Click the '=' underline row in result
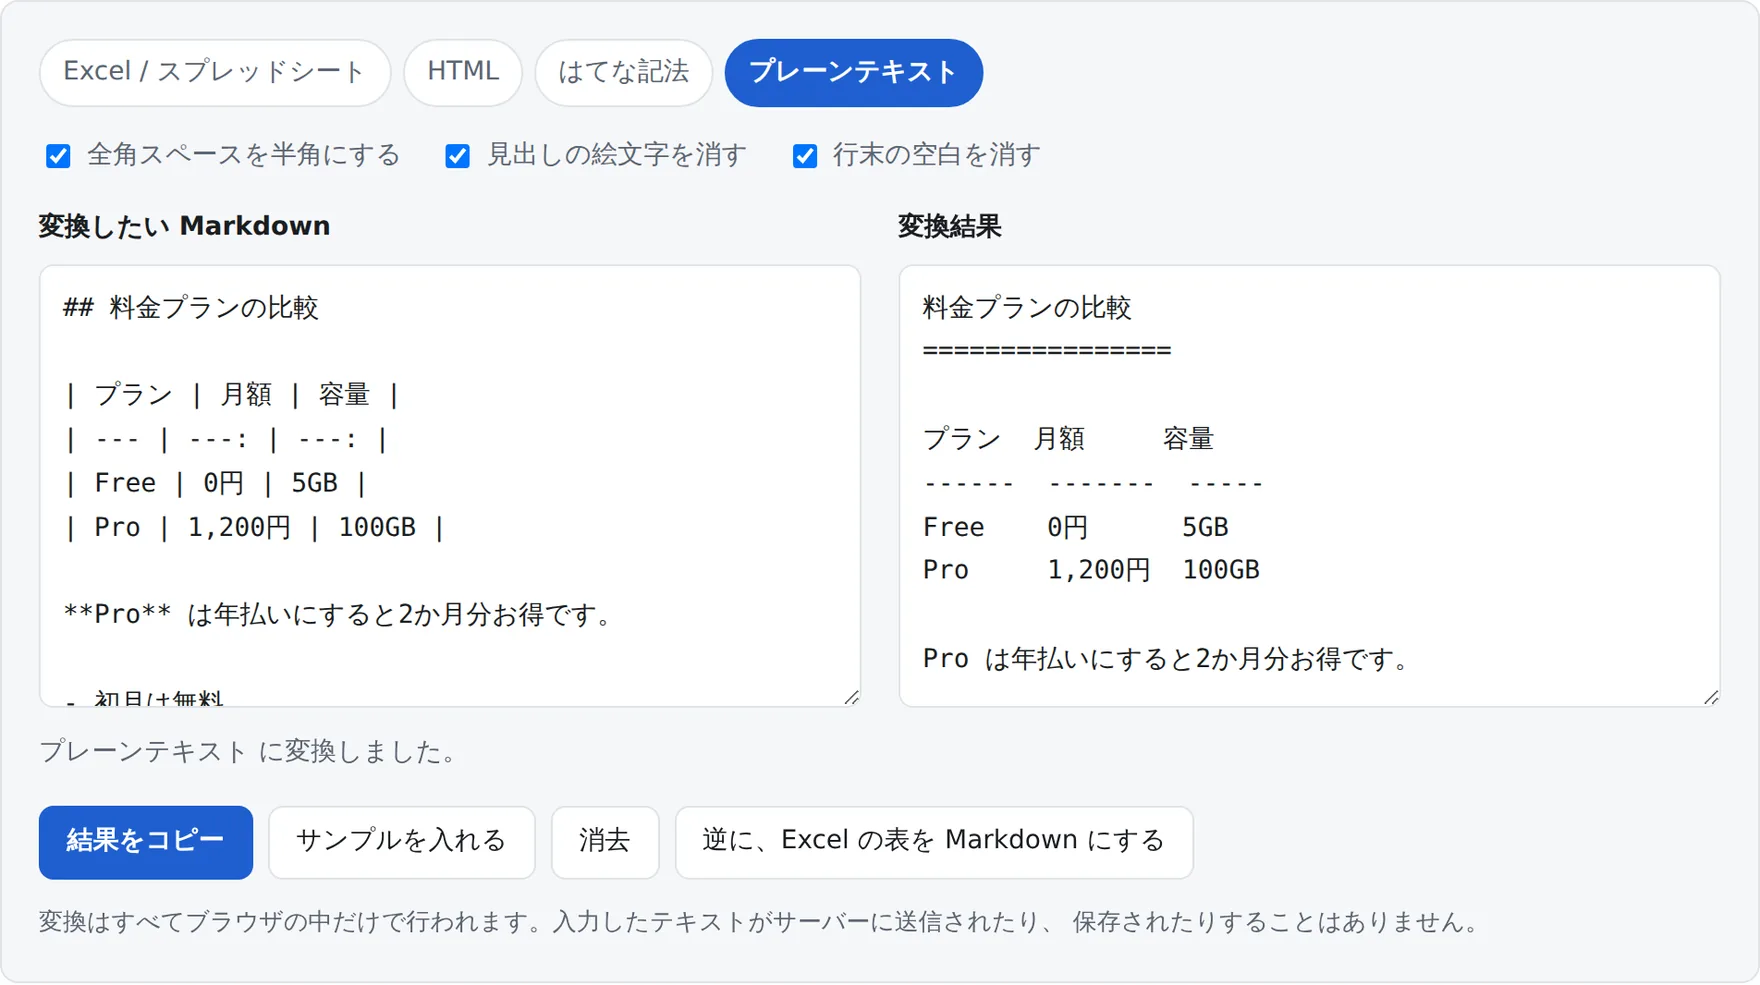The image size is (1760, 985). click(x=1046, y=351)
